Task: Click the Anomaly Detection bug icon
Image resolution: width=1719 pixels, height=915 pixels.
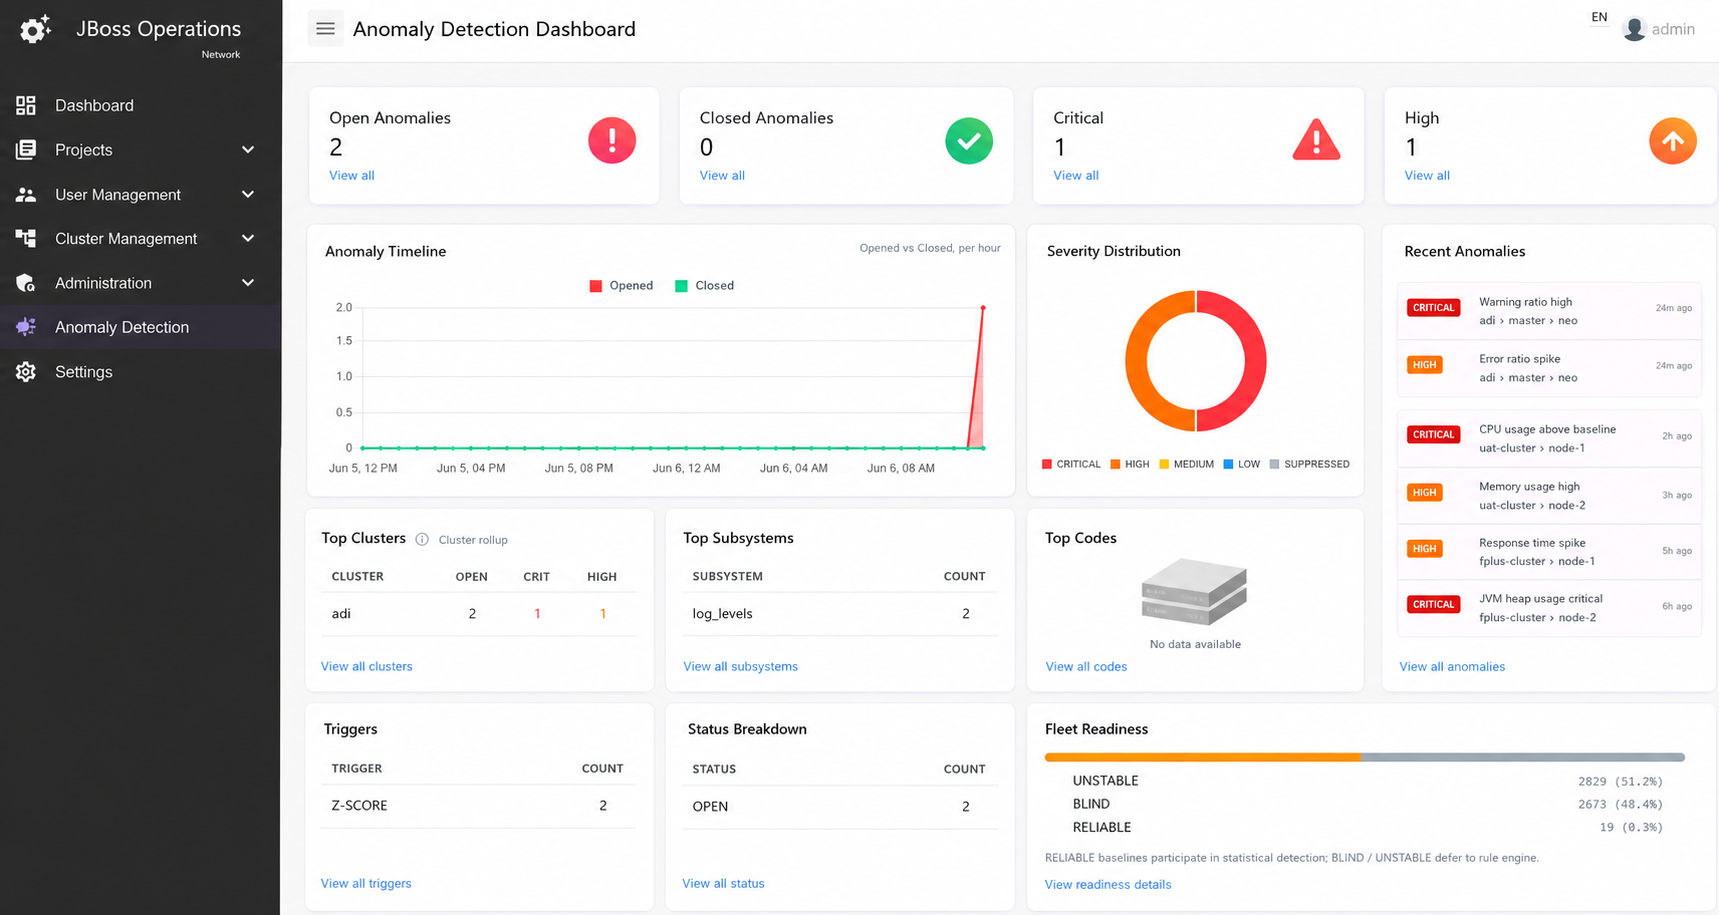Action: coord(26,327)
